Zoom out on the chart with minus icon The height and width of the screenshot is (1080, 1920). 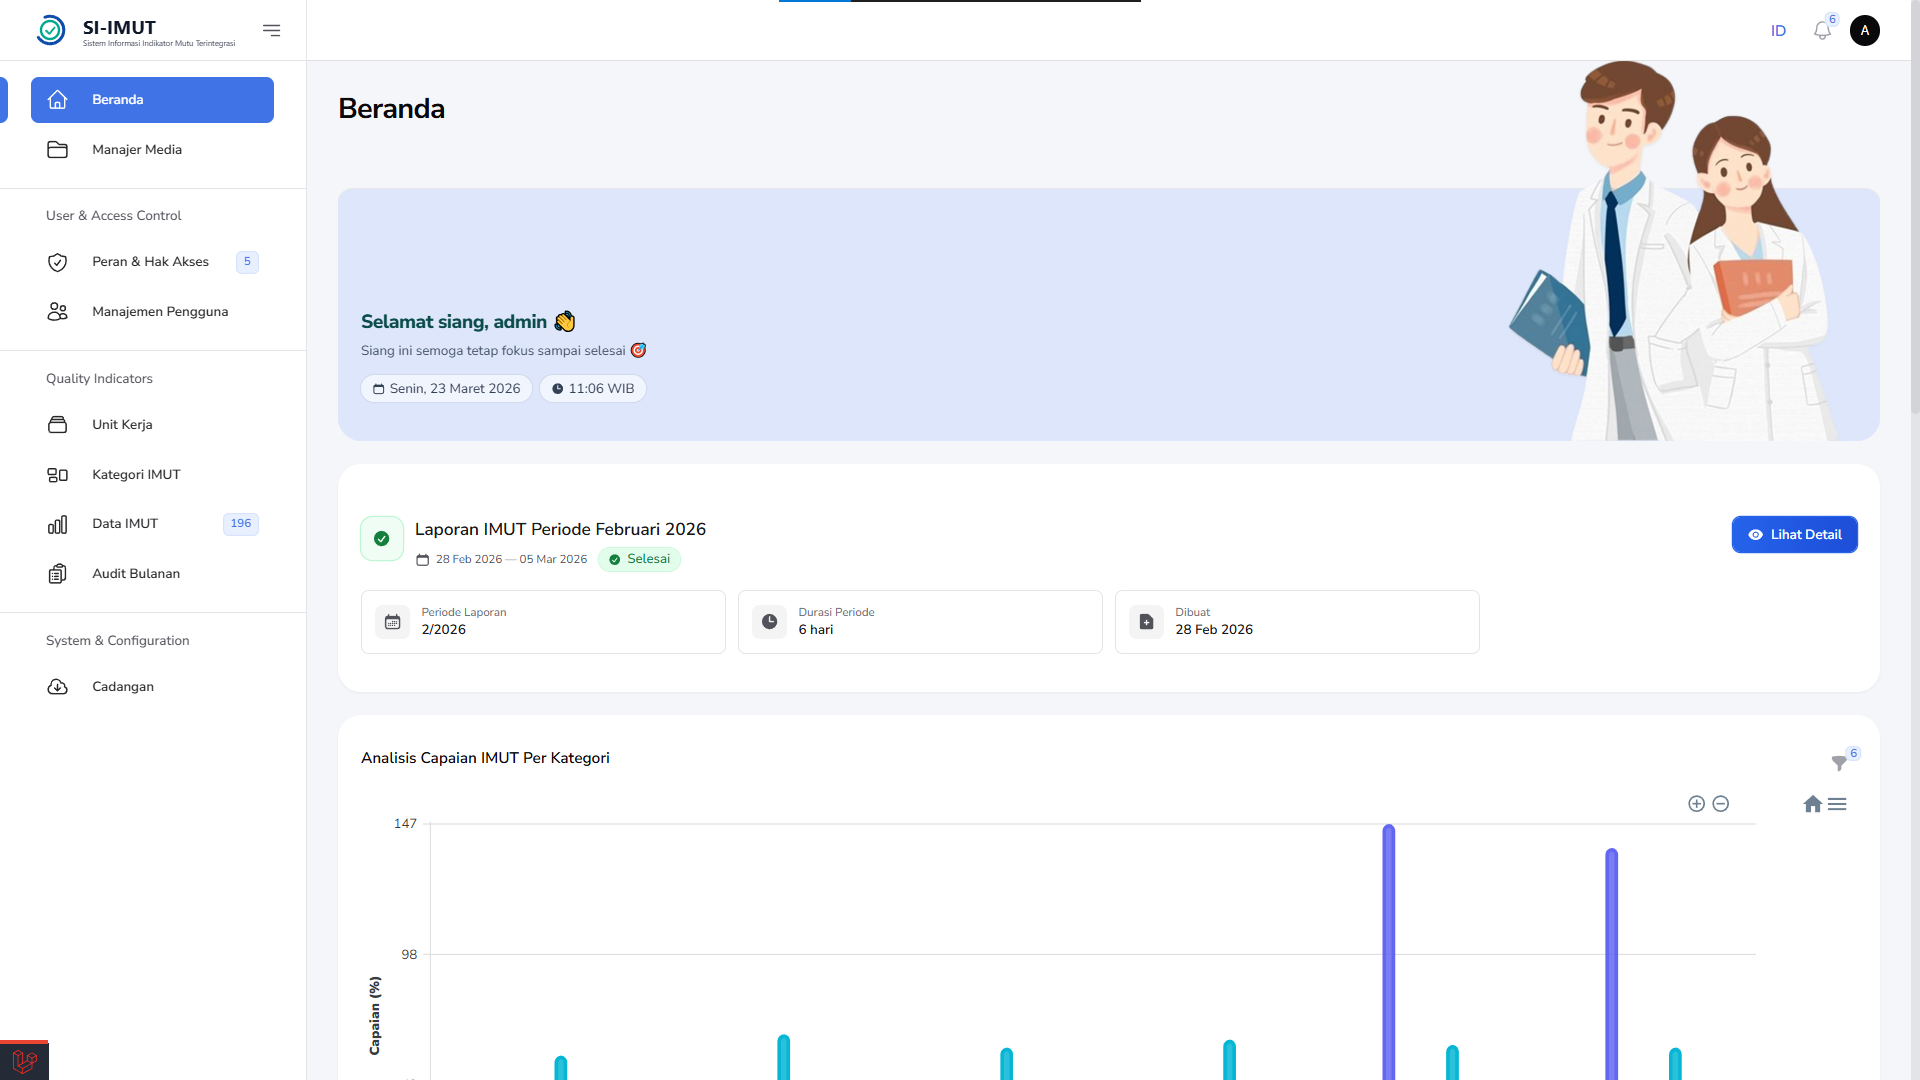(1721, 803)
